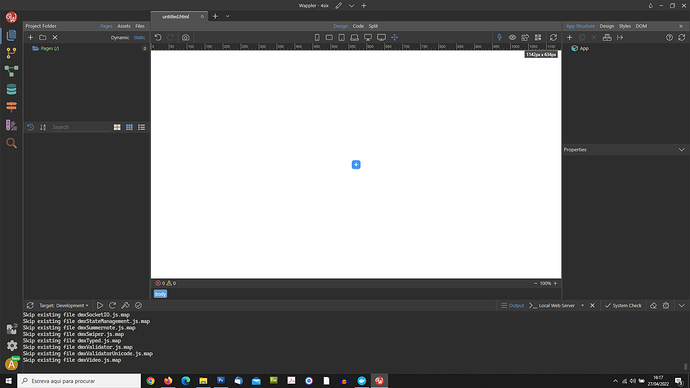
Task: Open the Files tab
Action: click(140, 26)
